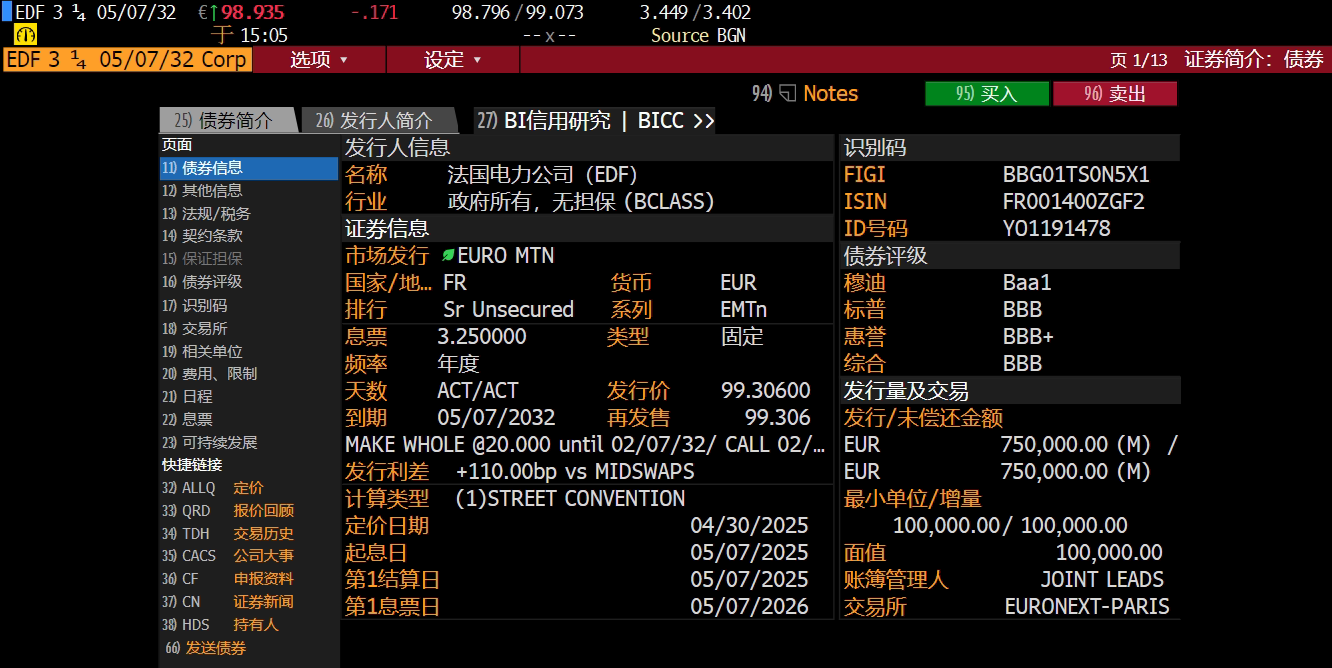The image size is (1332, 668).
Task: Click the Source BGN label
Action: click(698, 35)
